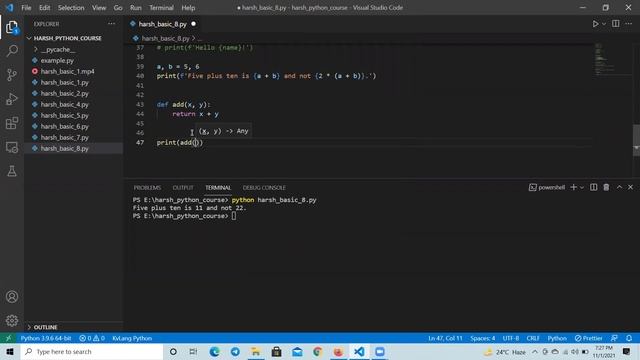Open Windows Start menu
This screenshot has height=360, width=640.
(10, 352)
